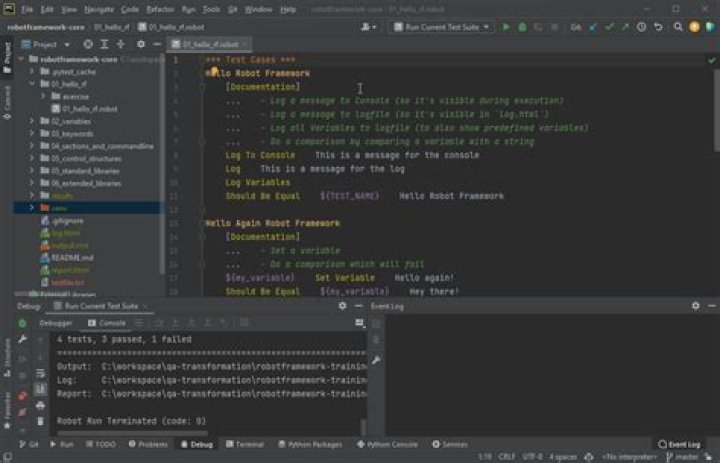Select the 01_hello_rf.robot file in tree
The height and width of the screenshot is (463, 720).
pyautogui.click(x=84, y=109)
